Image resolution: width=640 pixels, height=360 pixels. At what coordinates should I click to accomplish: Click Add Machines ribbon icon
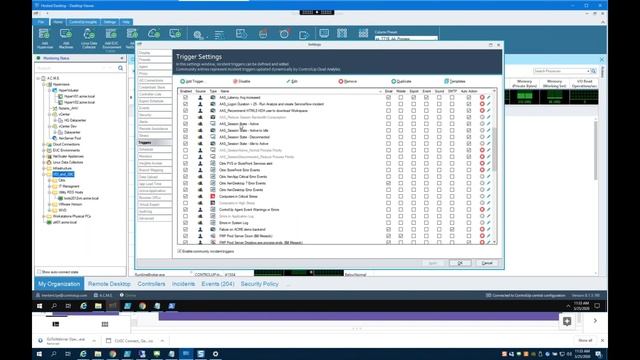click(x=66, y=38)
